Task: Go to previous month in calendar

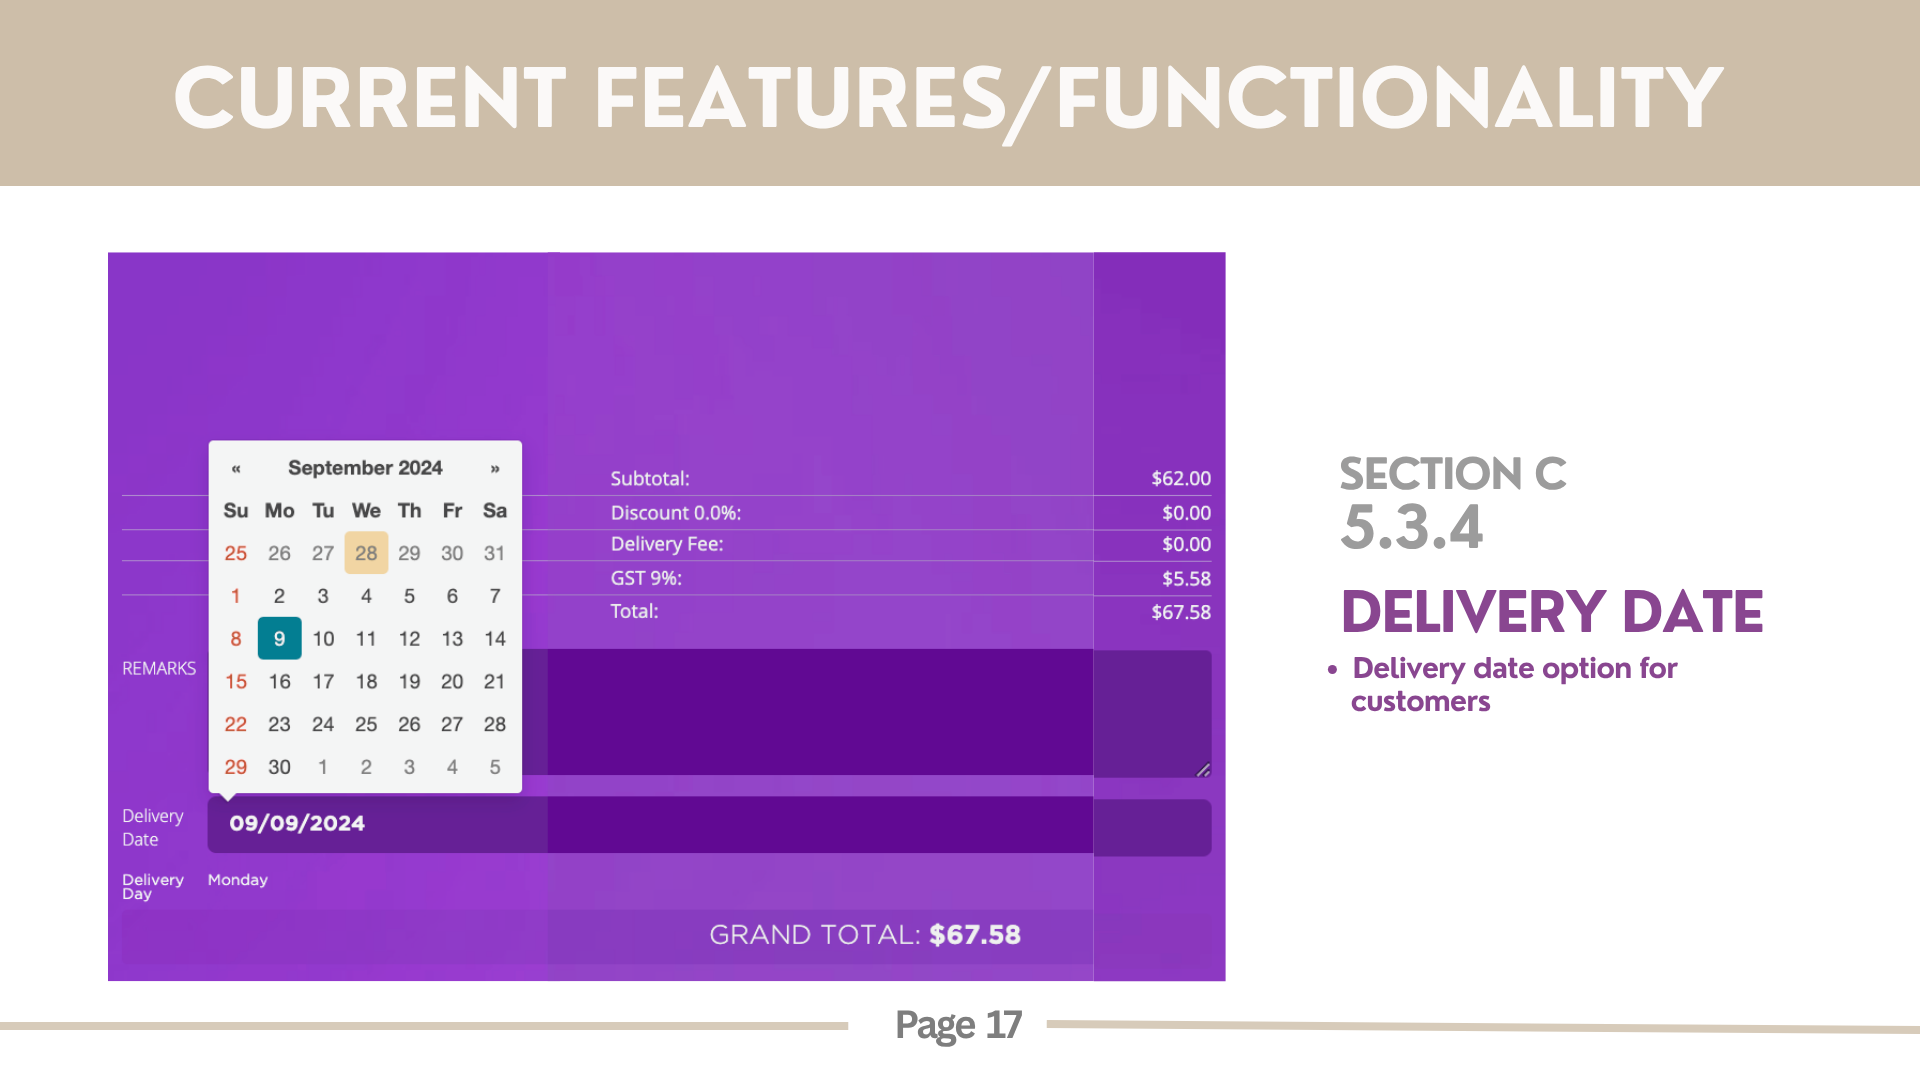Action: point(236,468)
